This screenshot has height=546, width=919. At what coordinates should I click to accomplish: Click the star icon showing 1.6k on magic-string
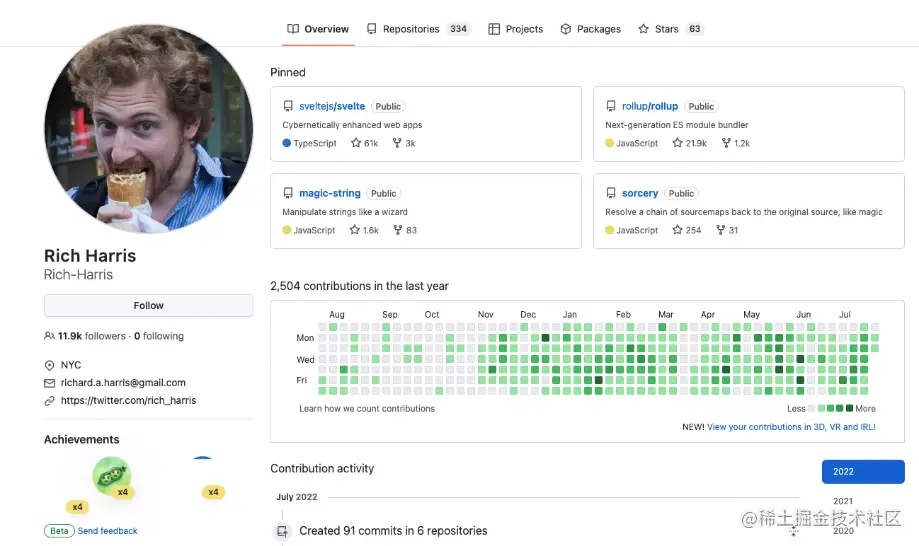click(355, 230)
